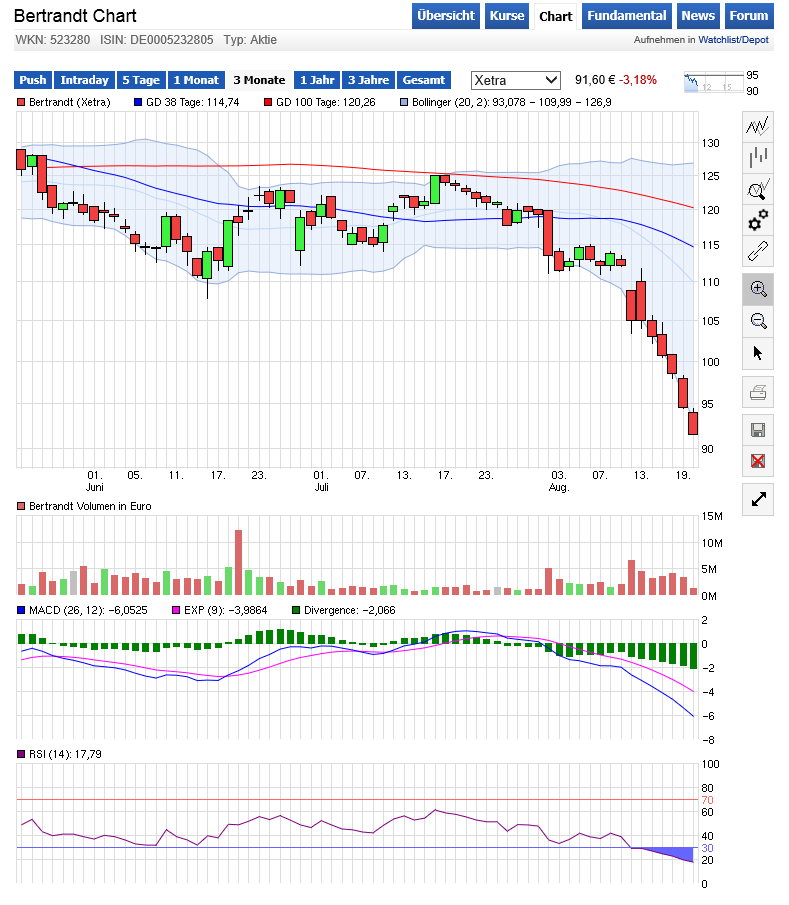Print the chart via printer icon

click(x=757, y=393)
